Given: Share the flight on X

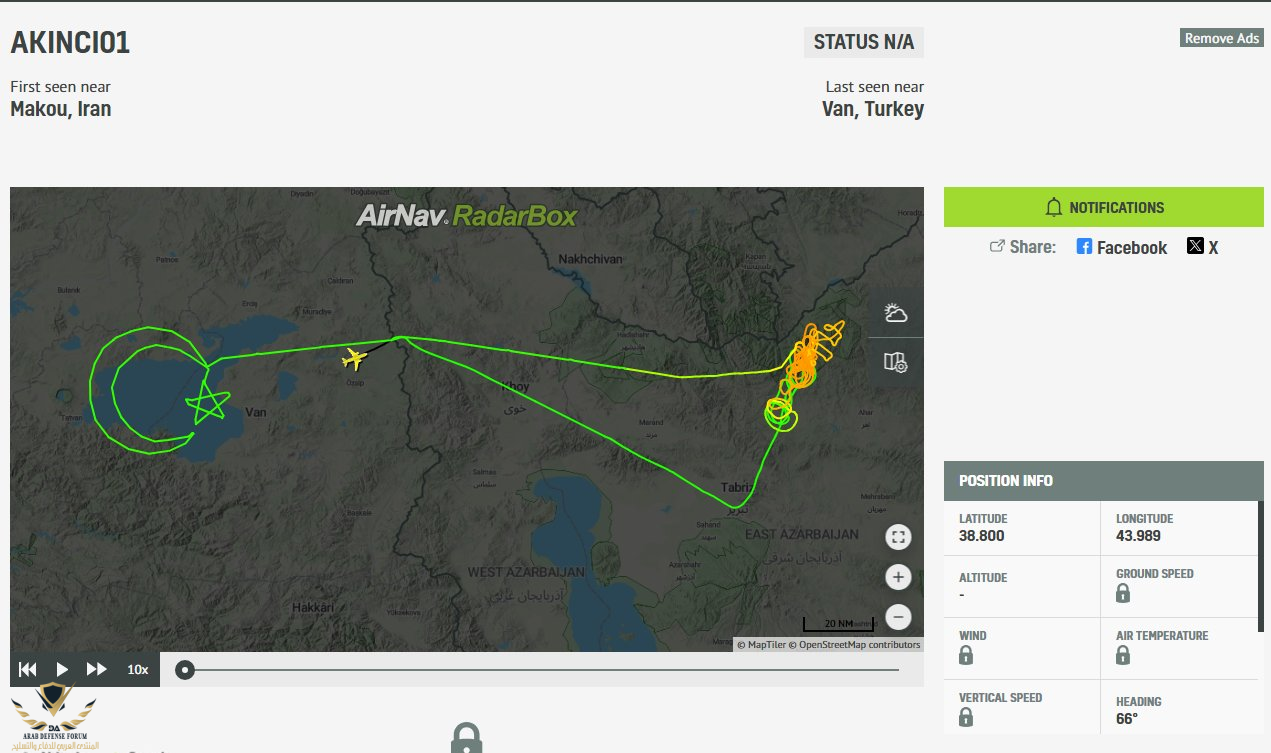Looking at the screenshot, I should 1202,247.
